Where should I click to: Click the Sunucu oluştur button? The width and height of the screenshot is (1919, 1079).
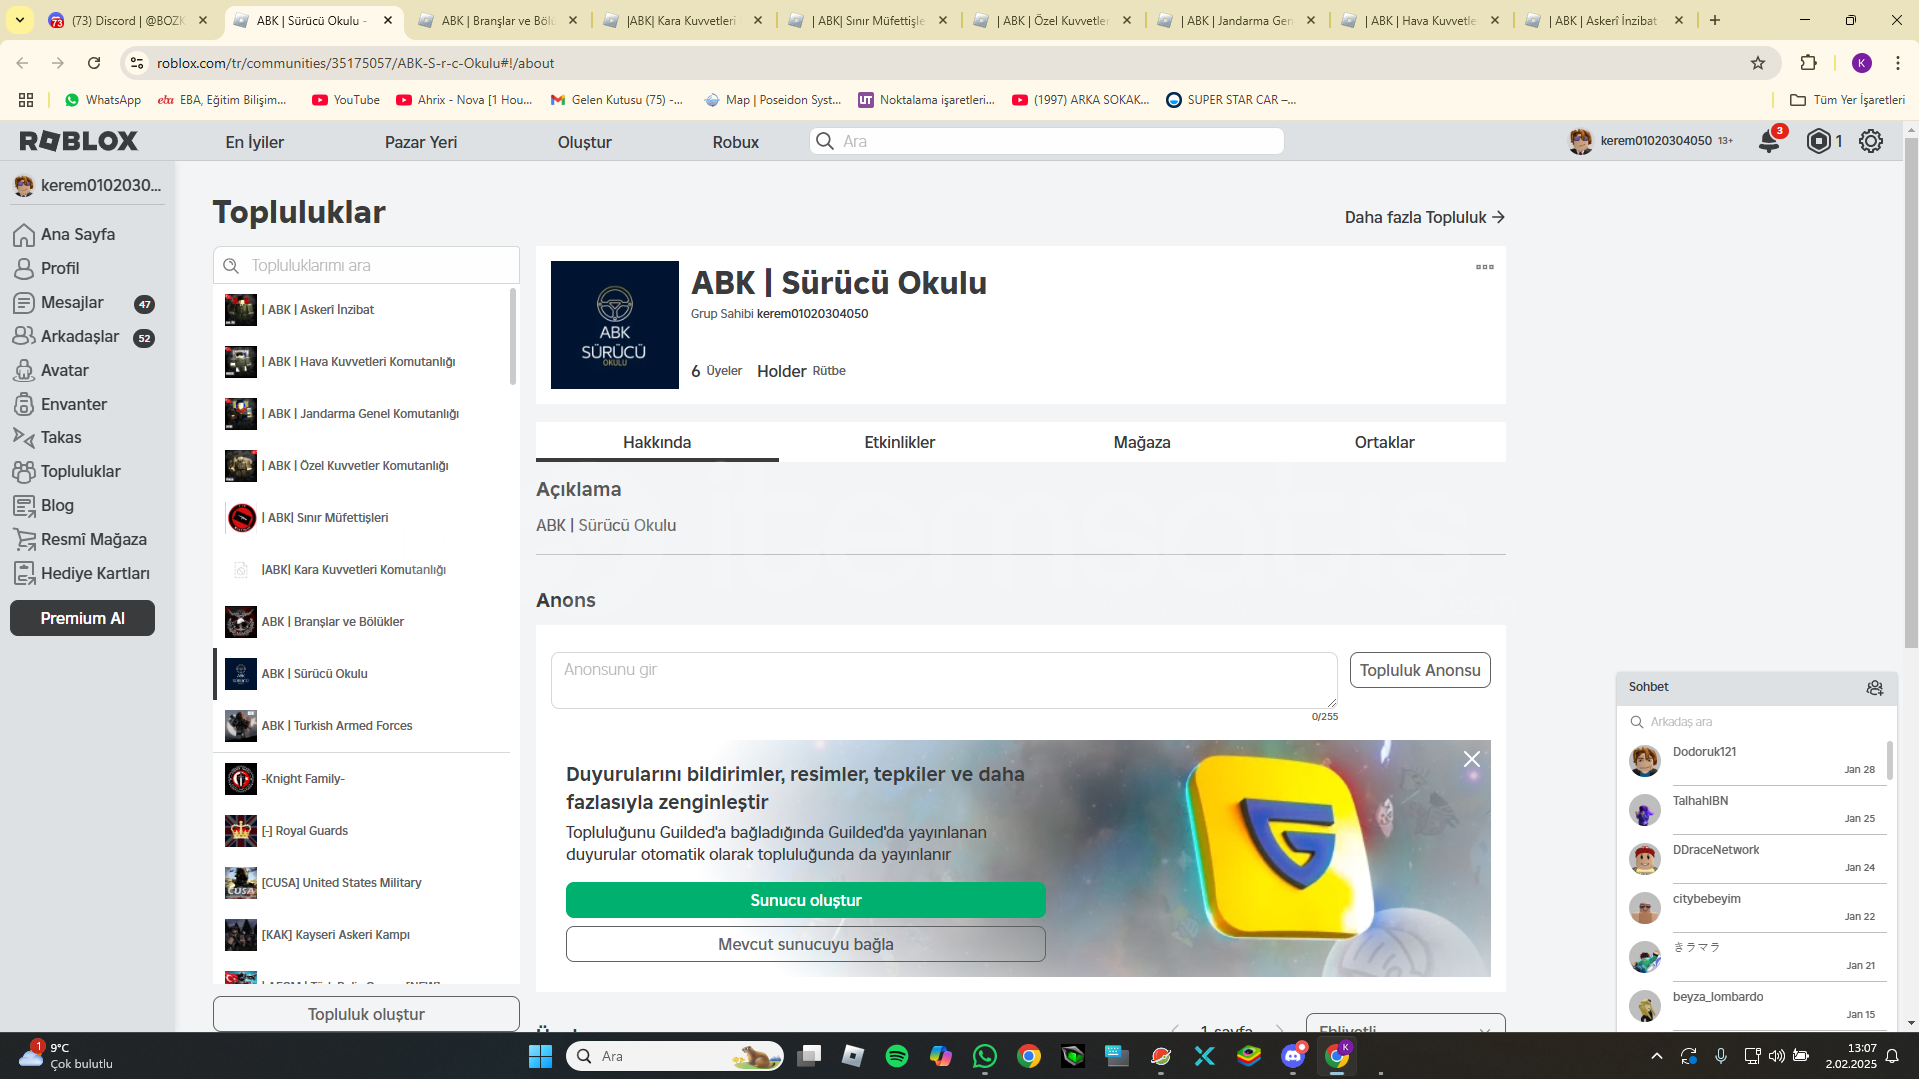[x=806, y=900]
